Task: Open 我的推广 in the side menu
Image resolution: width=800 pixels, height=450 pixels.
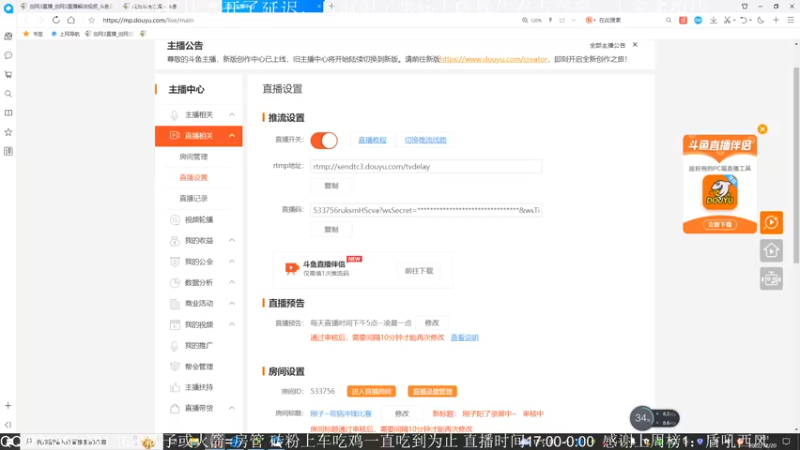Action: (x=198, y=345)
